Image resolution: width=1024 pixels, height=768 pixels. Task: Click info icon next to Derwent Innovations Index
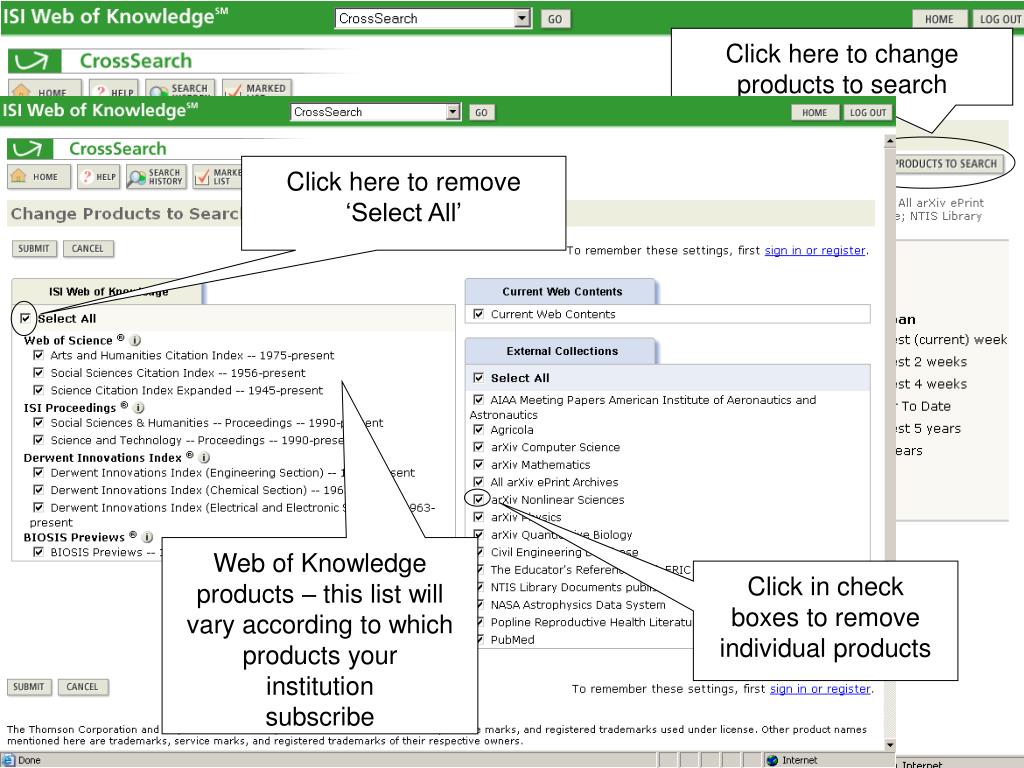tap(204, 457)
